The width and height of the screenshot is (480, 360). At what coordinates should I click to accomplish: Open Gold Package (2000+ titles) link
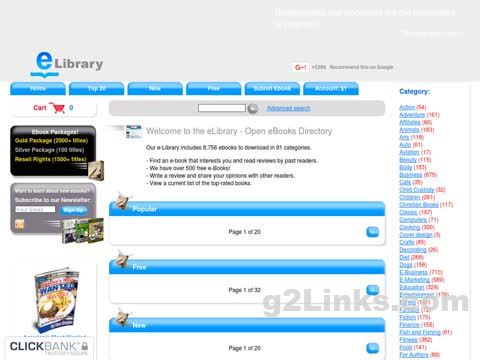pos(51,141)
